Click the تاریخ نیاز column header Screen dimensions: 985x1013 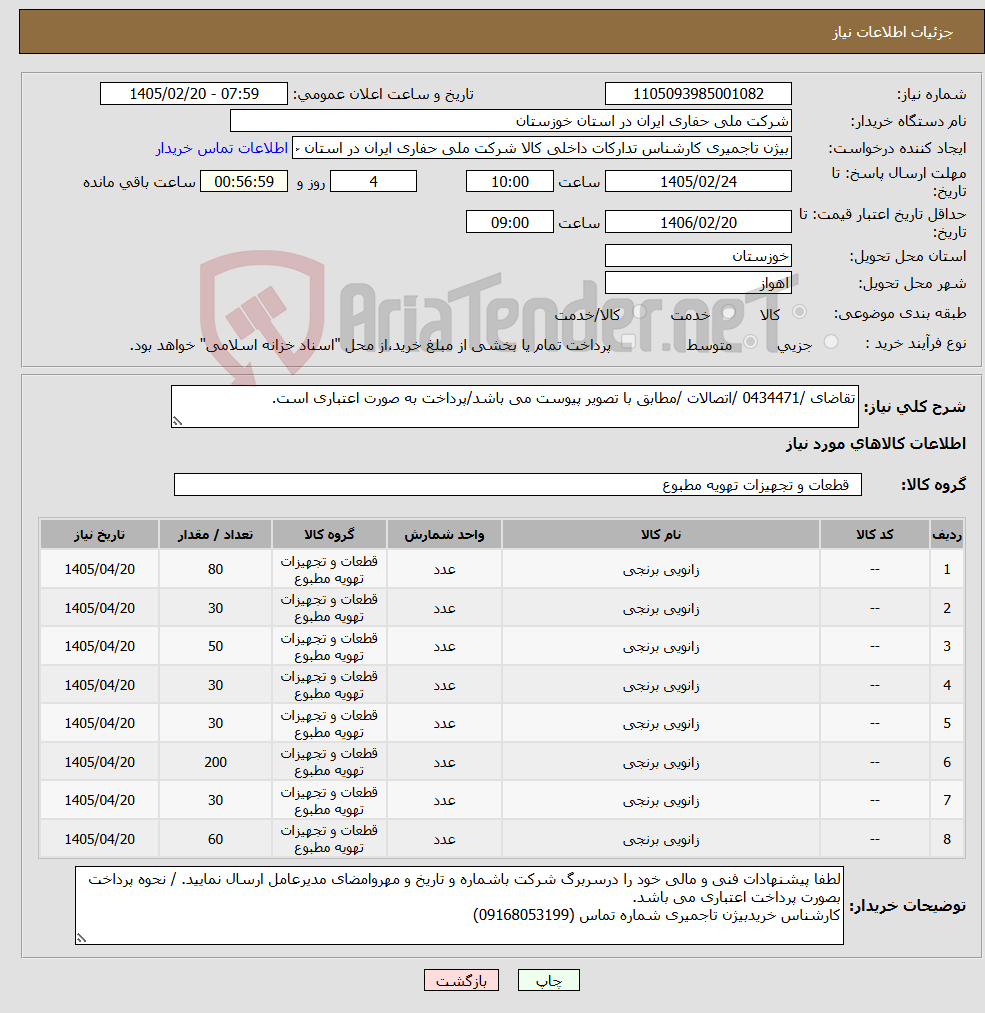point(99,534)
